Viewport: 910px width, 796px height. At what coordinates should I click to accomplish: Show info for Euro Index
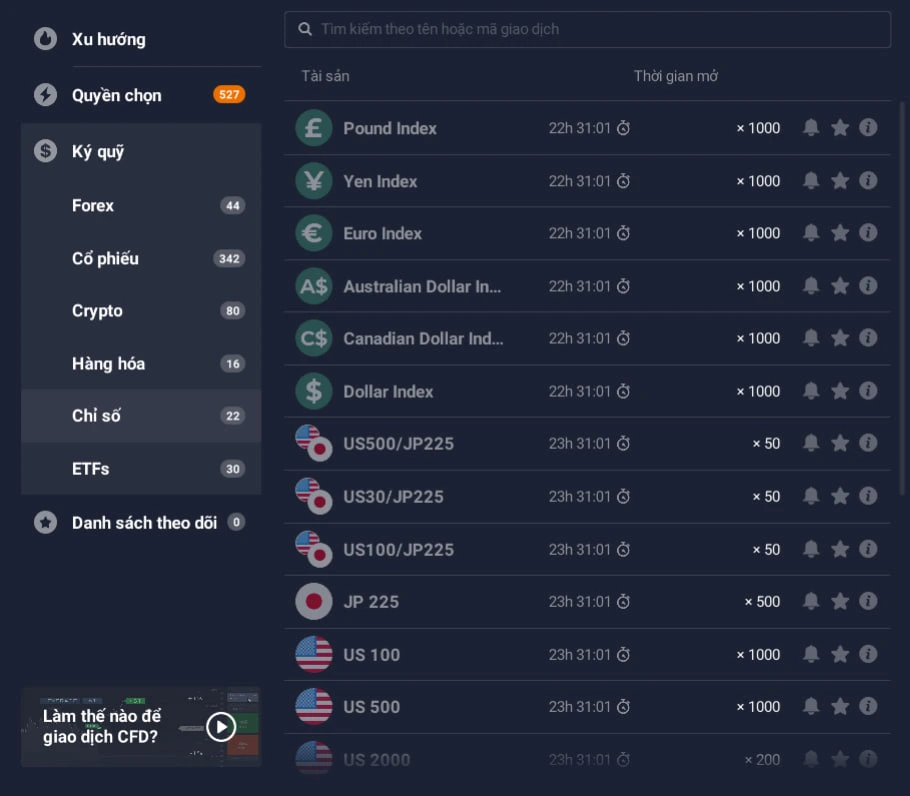pos(868,233)
